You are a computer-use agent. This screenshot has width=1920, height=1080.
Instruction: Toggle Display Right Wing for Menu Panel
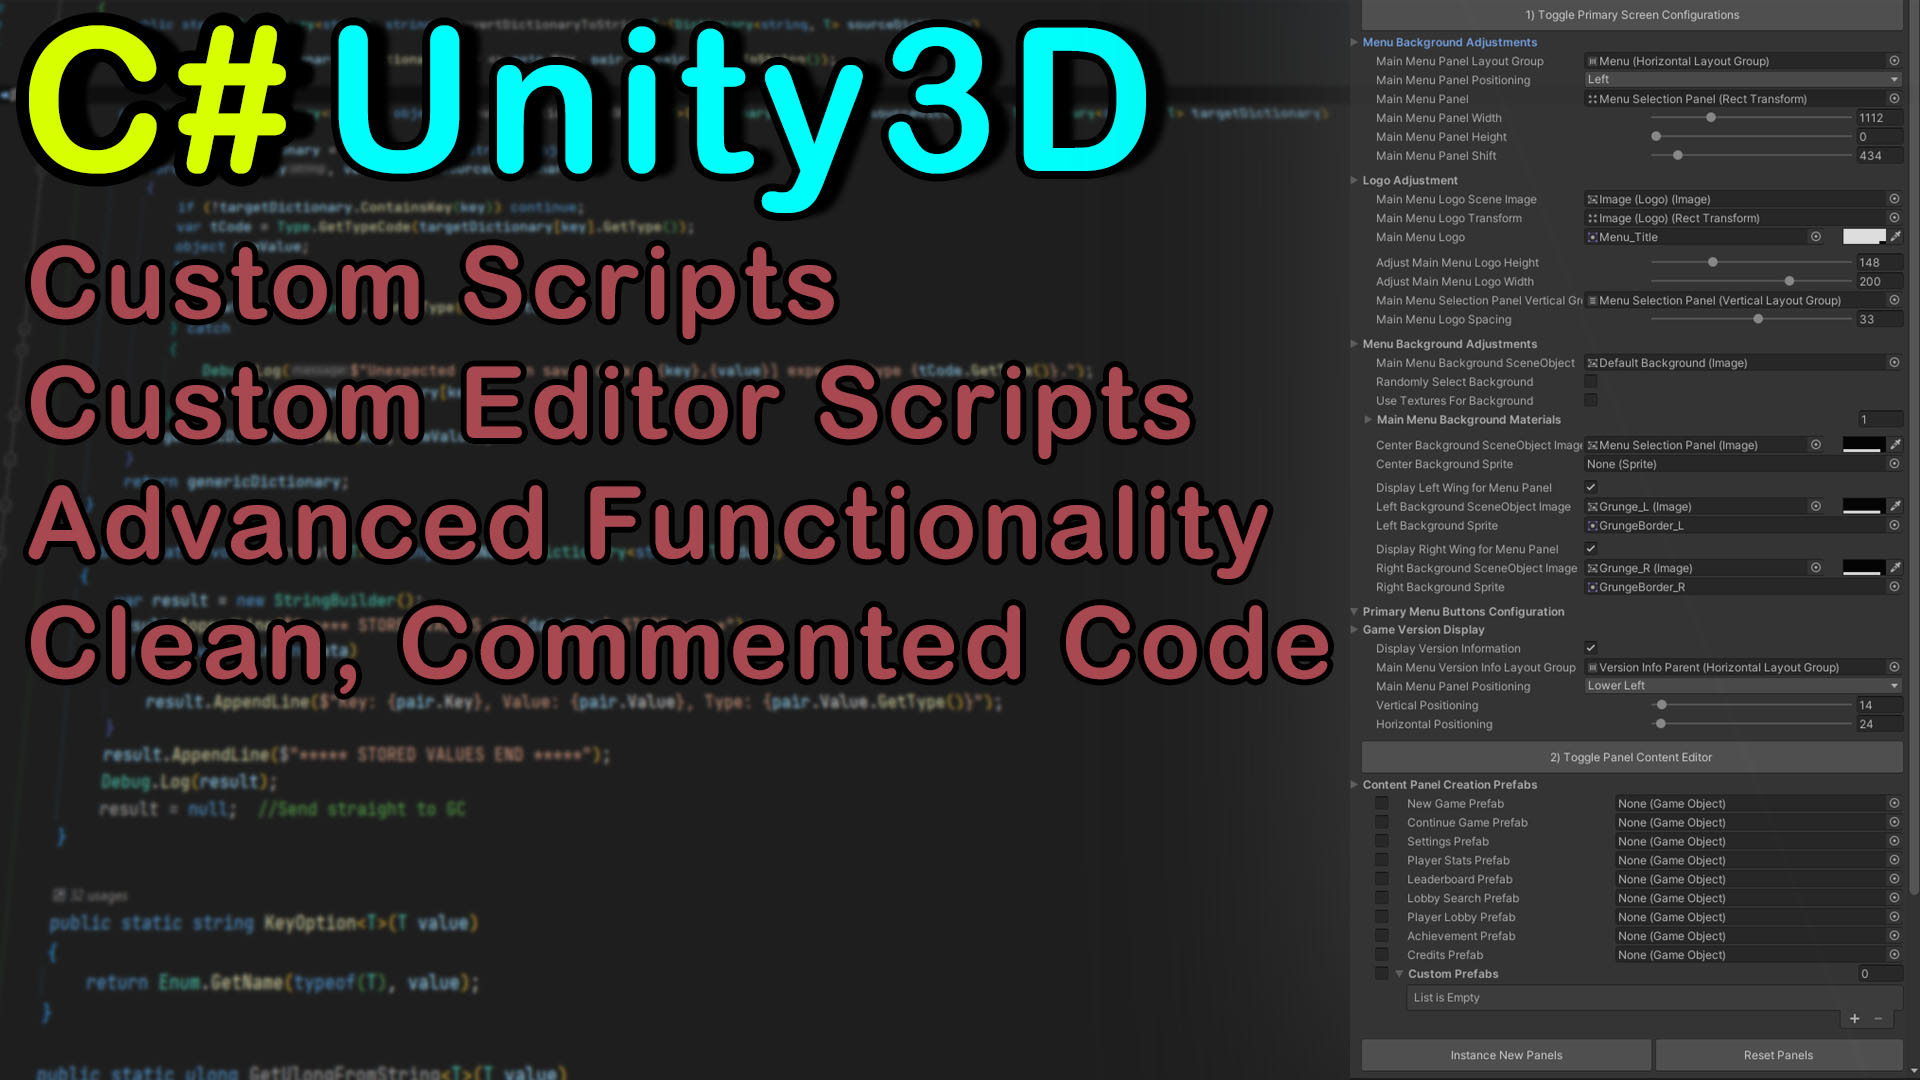pyautogui.click(x=1591, y=549)
